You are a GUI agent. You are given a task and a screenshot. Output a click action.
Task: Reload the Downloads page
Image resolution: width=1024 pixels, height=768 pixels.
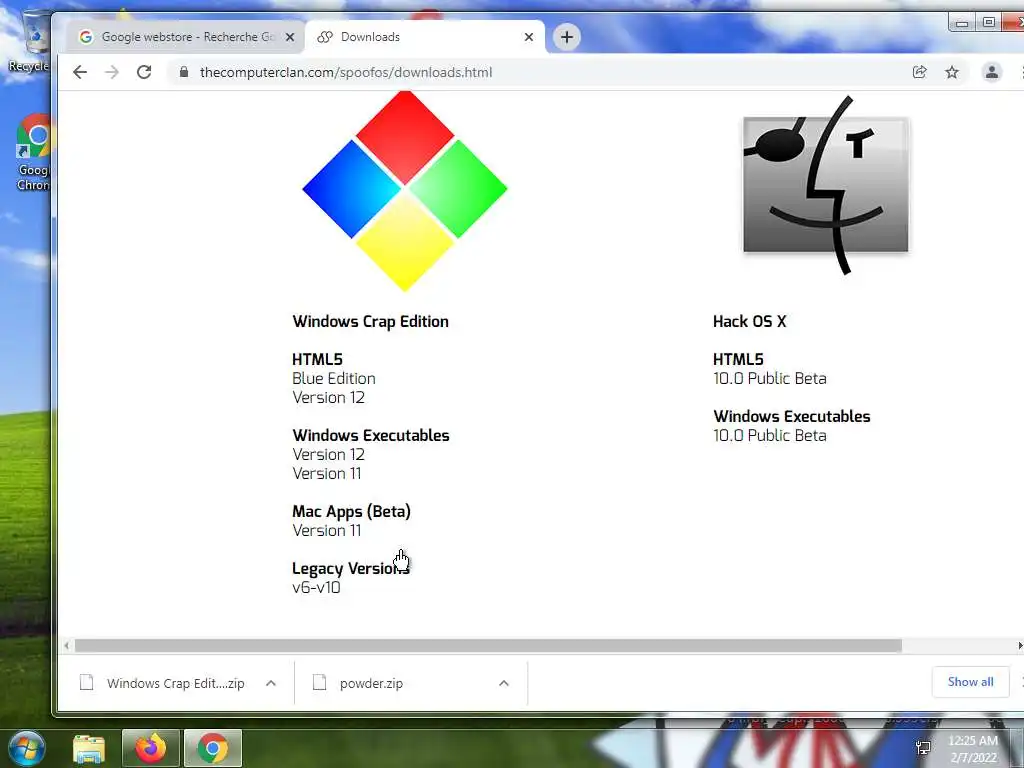tap(144, 72)
